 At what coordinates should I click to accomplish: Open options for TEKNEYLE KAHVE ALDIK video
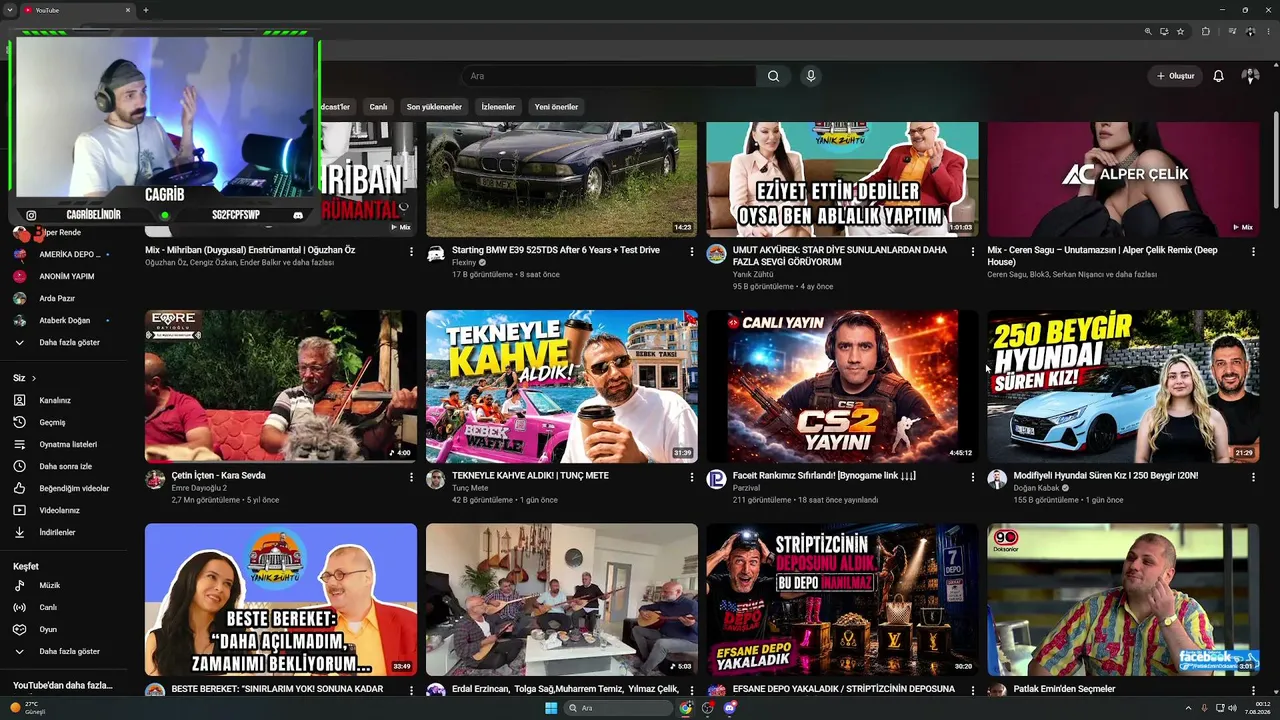click(x=691, y=477)
